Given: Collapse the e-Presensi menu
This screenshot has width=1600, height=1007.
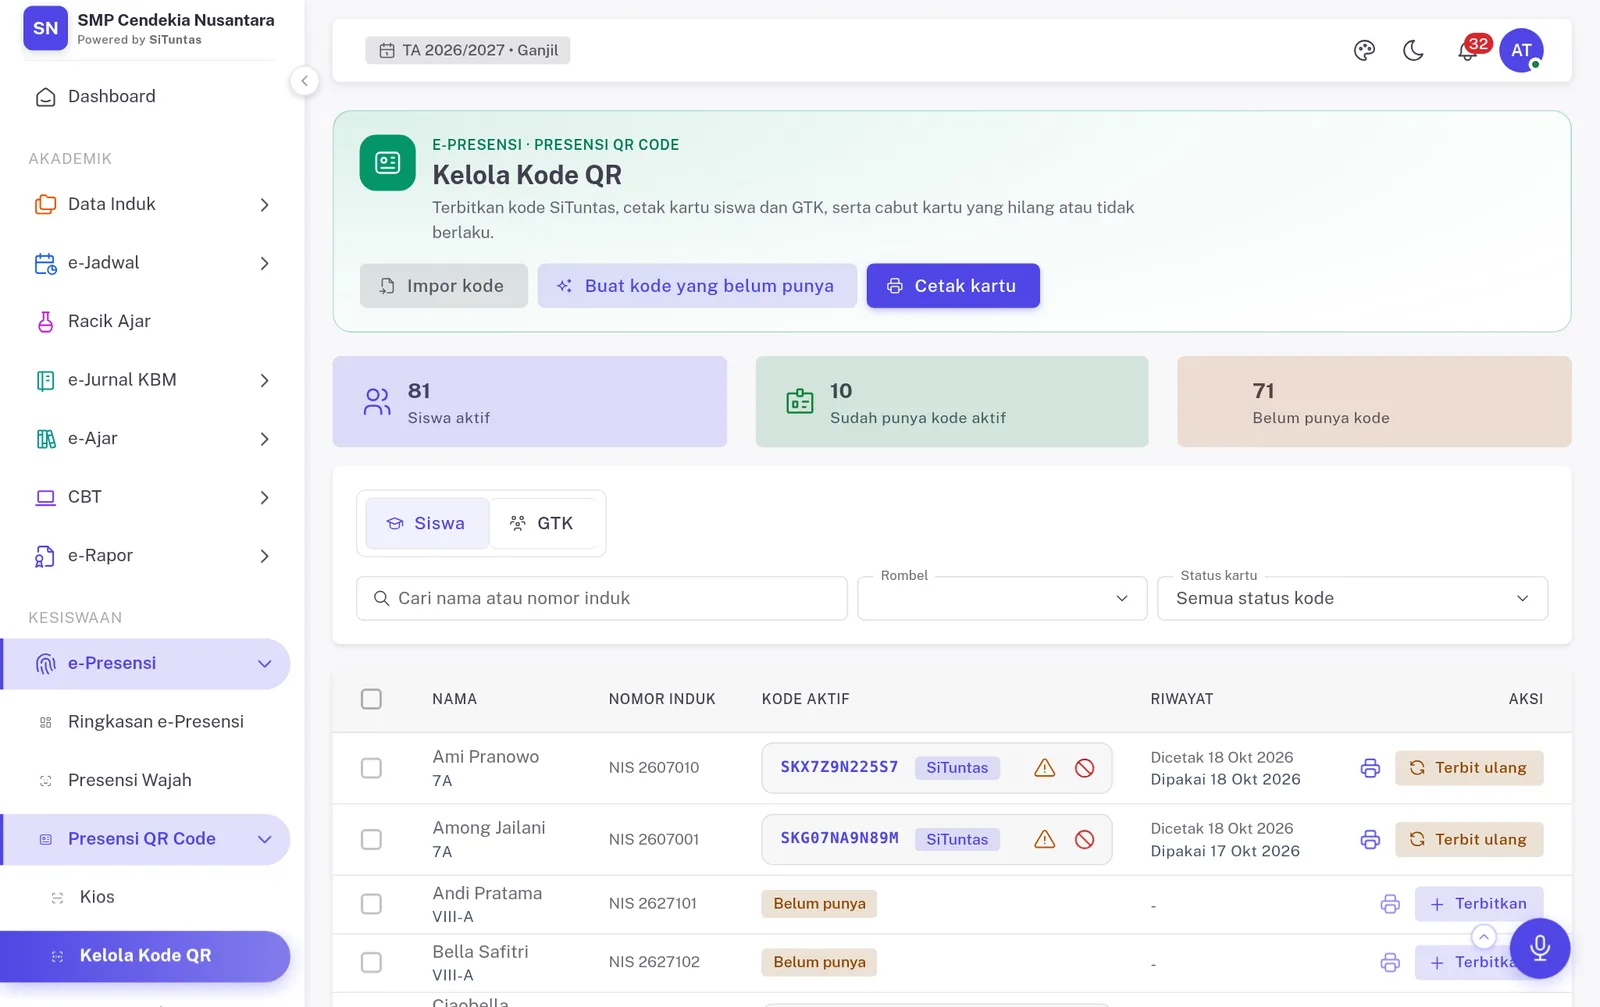Looking at the screenshot, I should pos(146,664).
